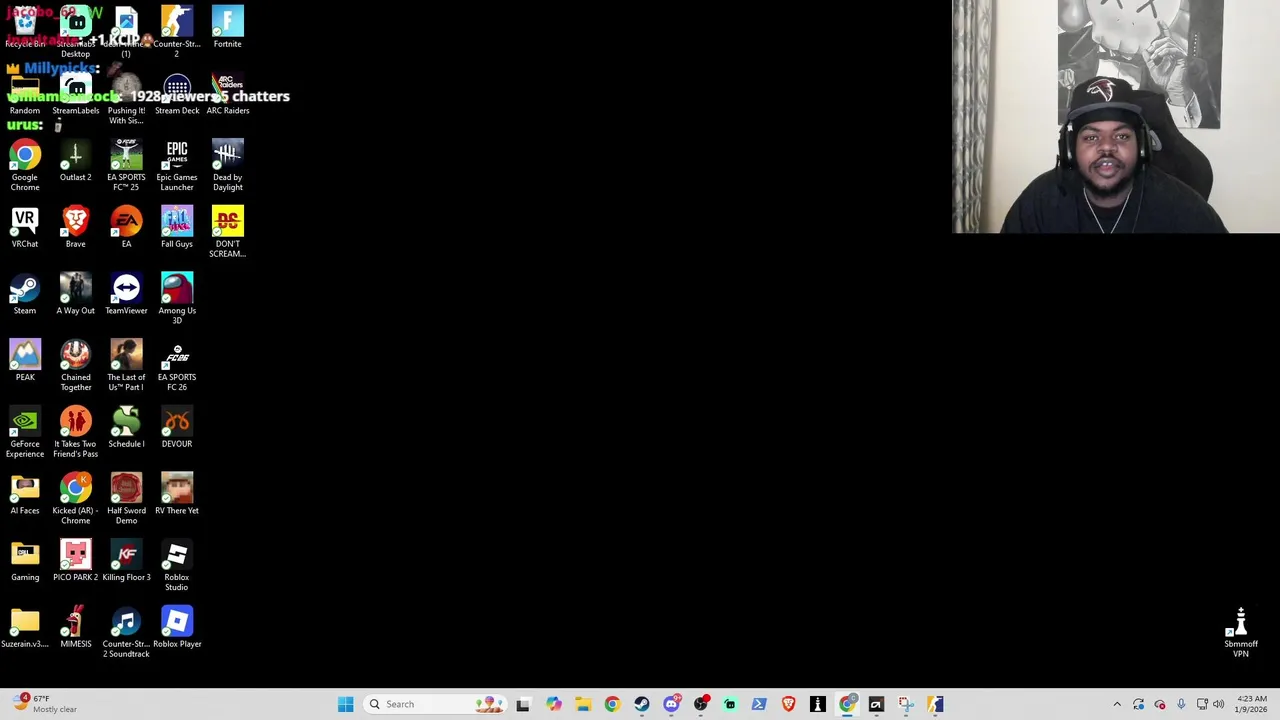Open the Fall Guys shortcut
The width and height of the screenshot is (1280, 720).
tap(177, 228)
